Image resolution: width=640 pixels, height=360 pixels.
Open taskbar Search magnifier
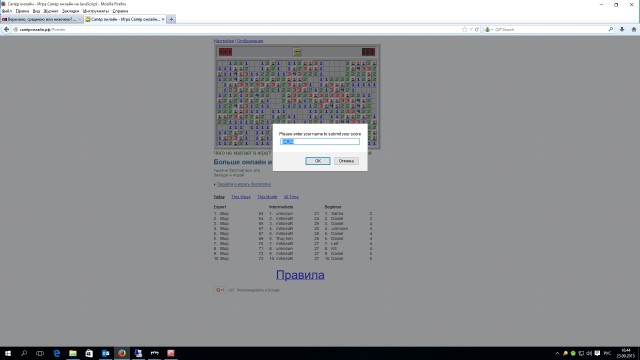coord(24,353)
